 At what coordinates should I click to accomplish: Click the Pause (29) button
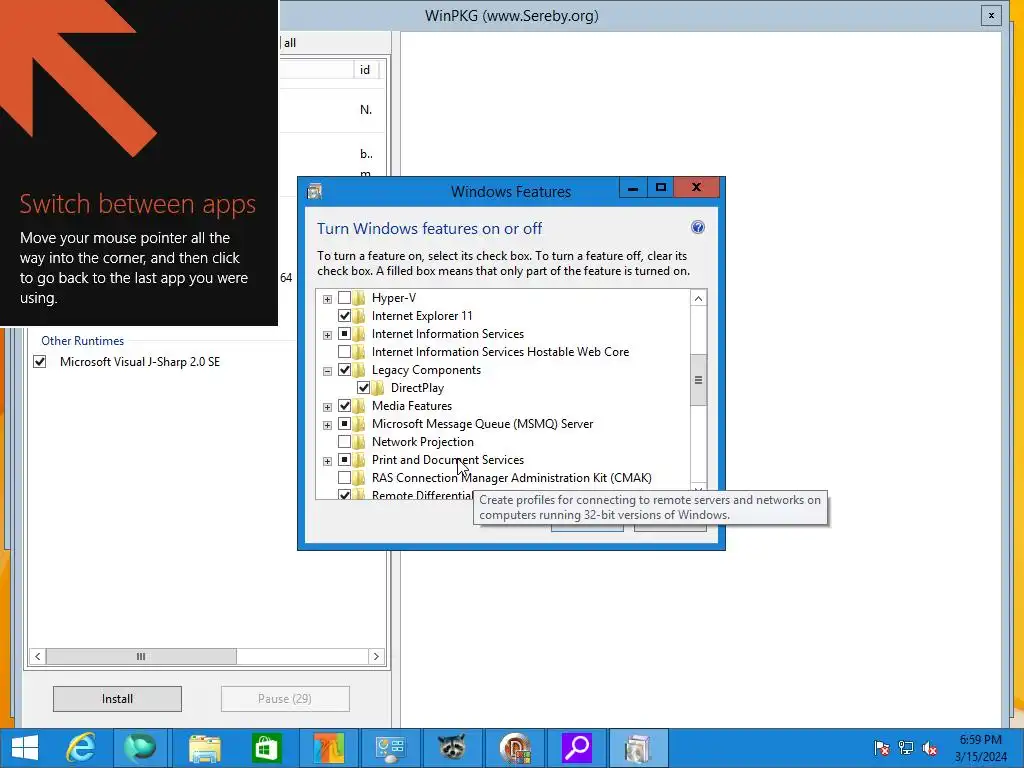285,699
